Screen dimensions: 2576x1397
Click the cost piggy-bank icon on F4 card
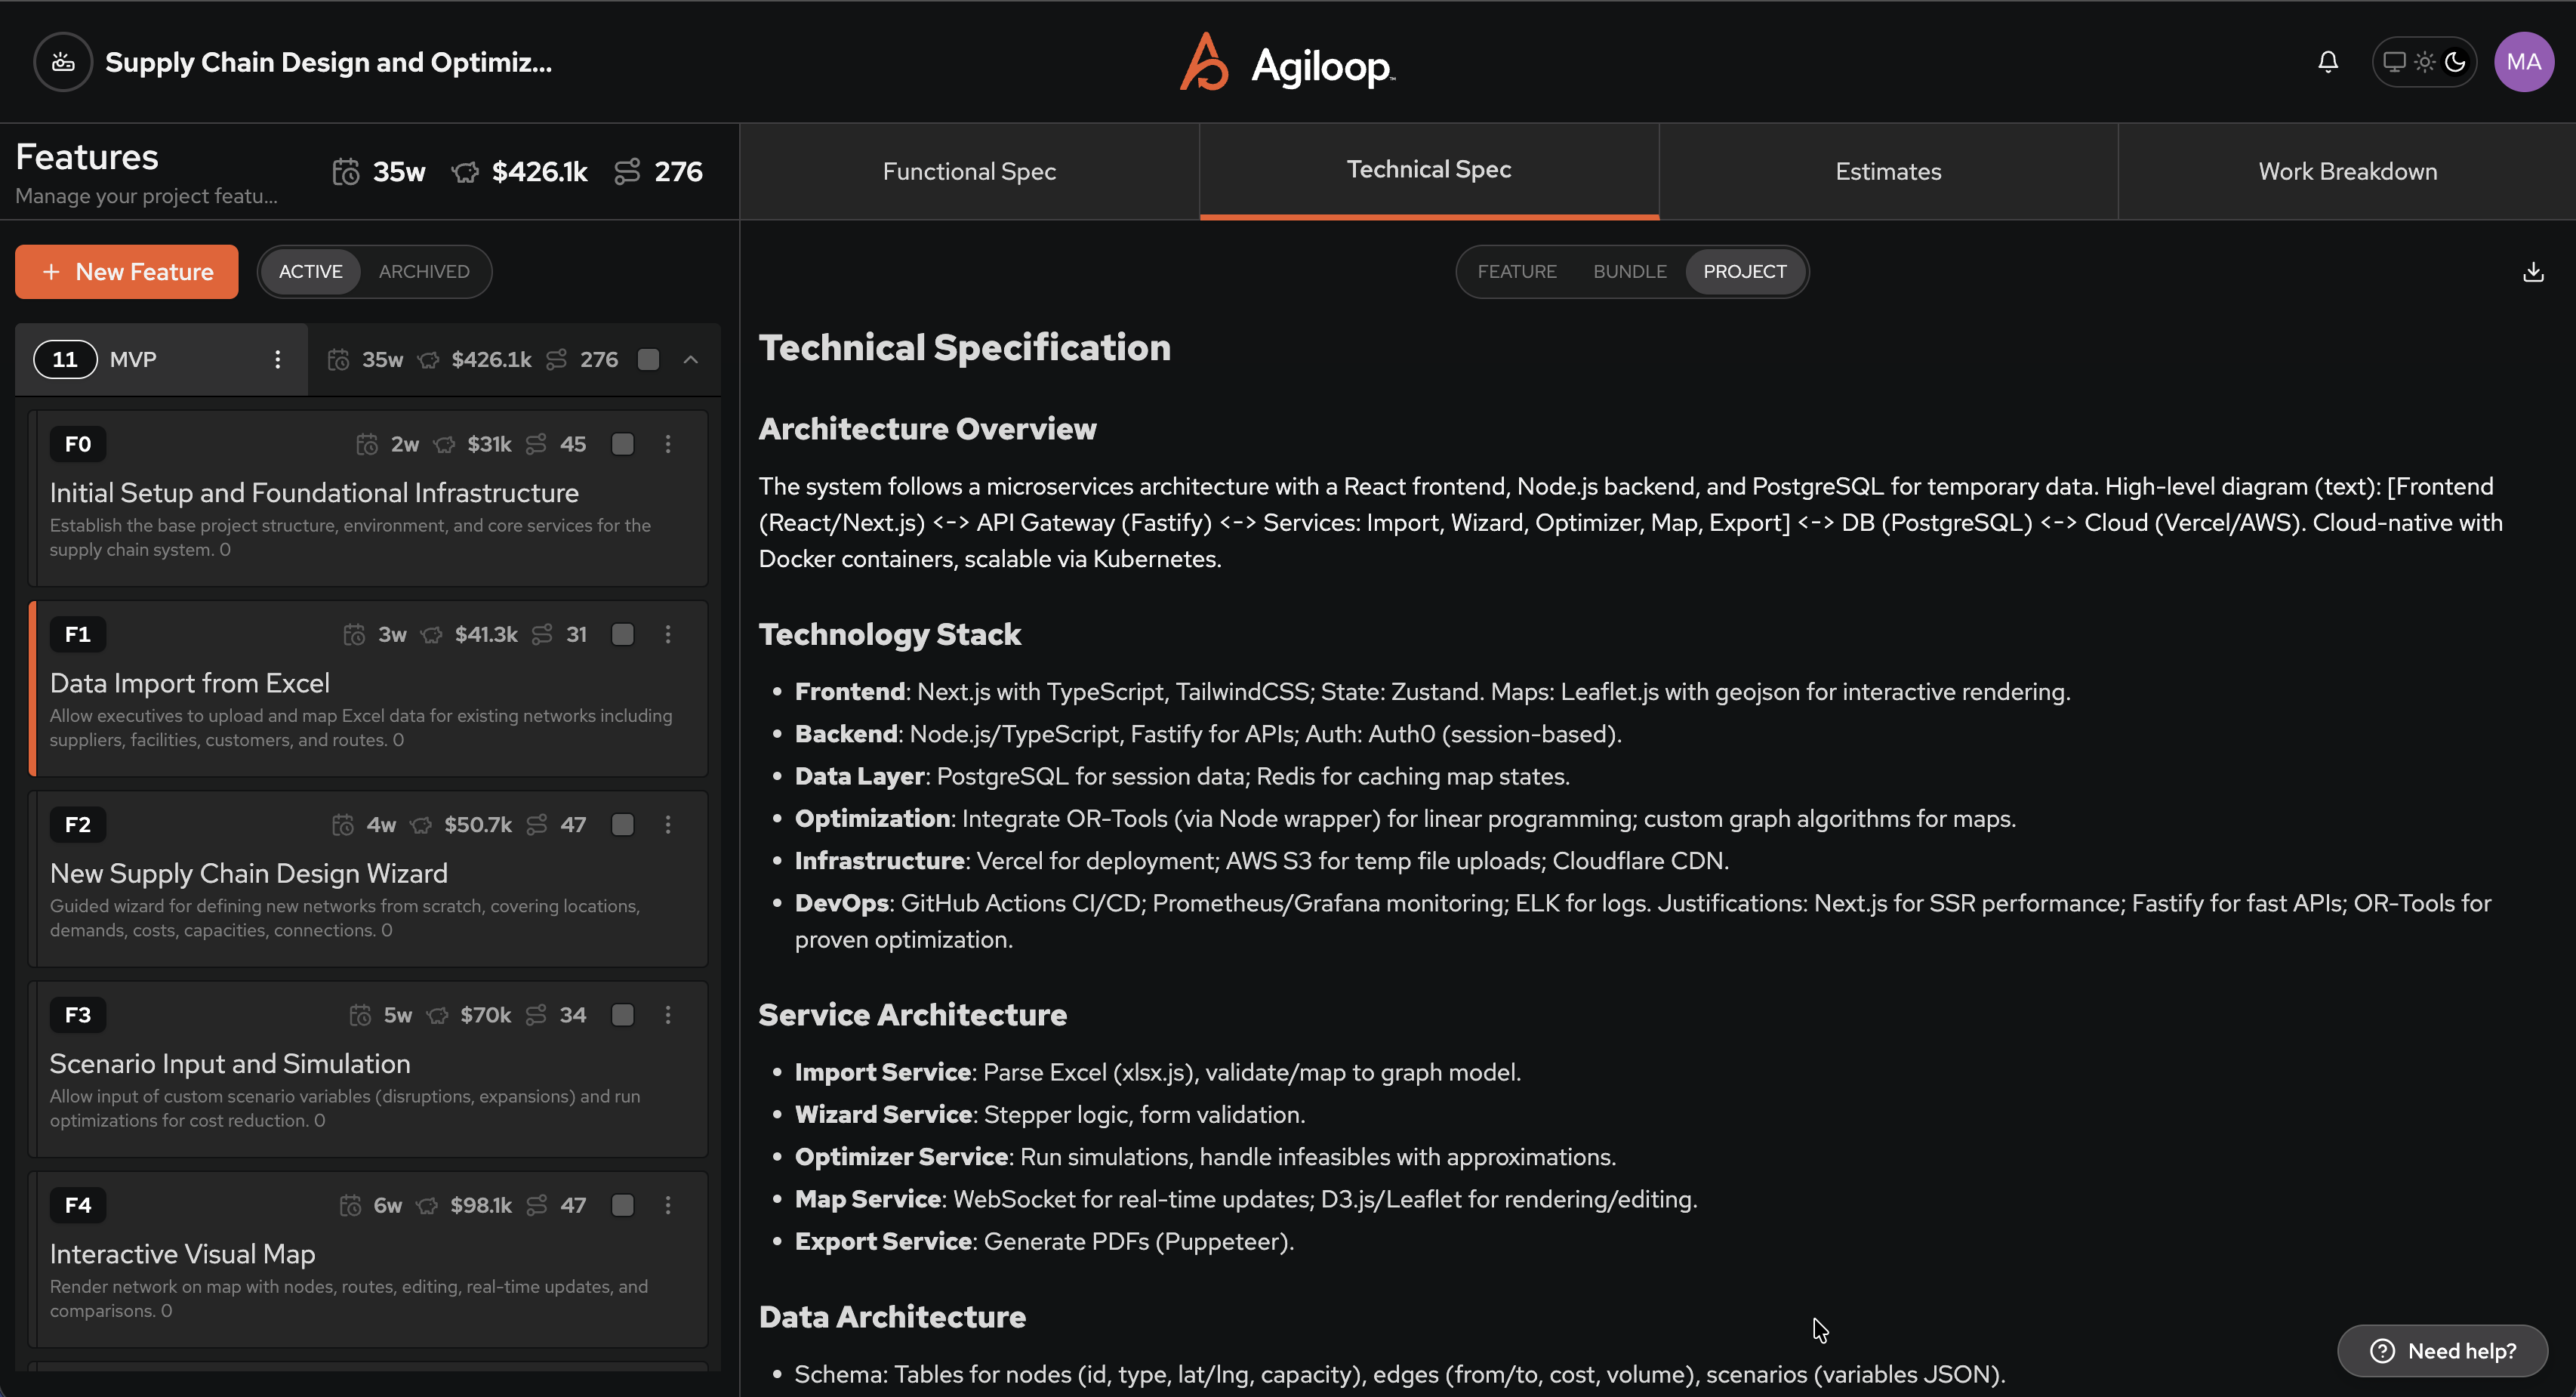click(x=428, y=1205)
